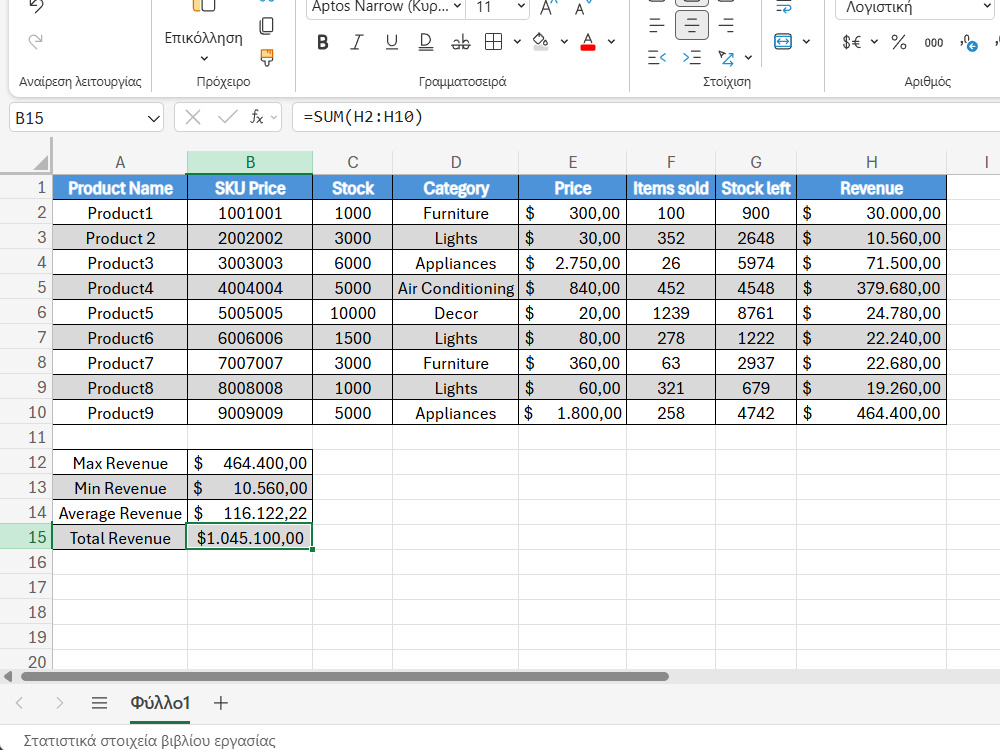
Task: Select row 15 header
Action: pos(26,537)
